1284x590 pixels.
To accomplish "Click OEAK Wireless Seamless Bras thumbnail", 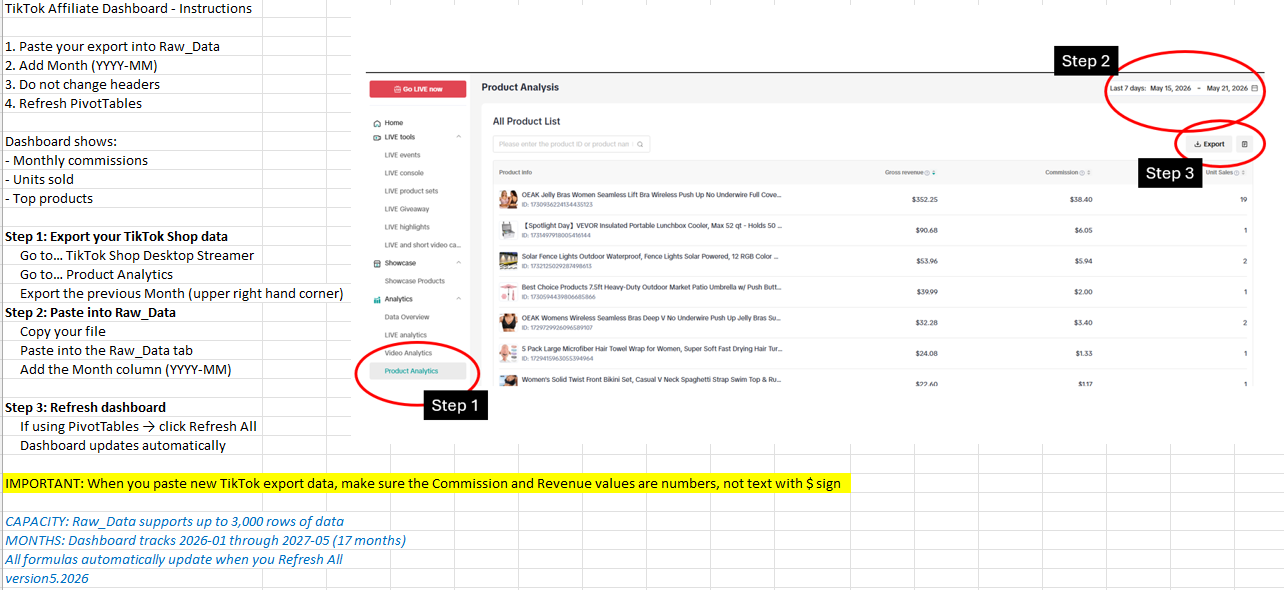I will click(508, 322).
